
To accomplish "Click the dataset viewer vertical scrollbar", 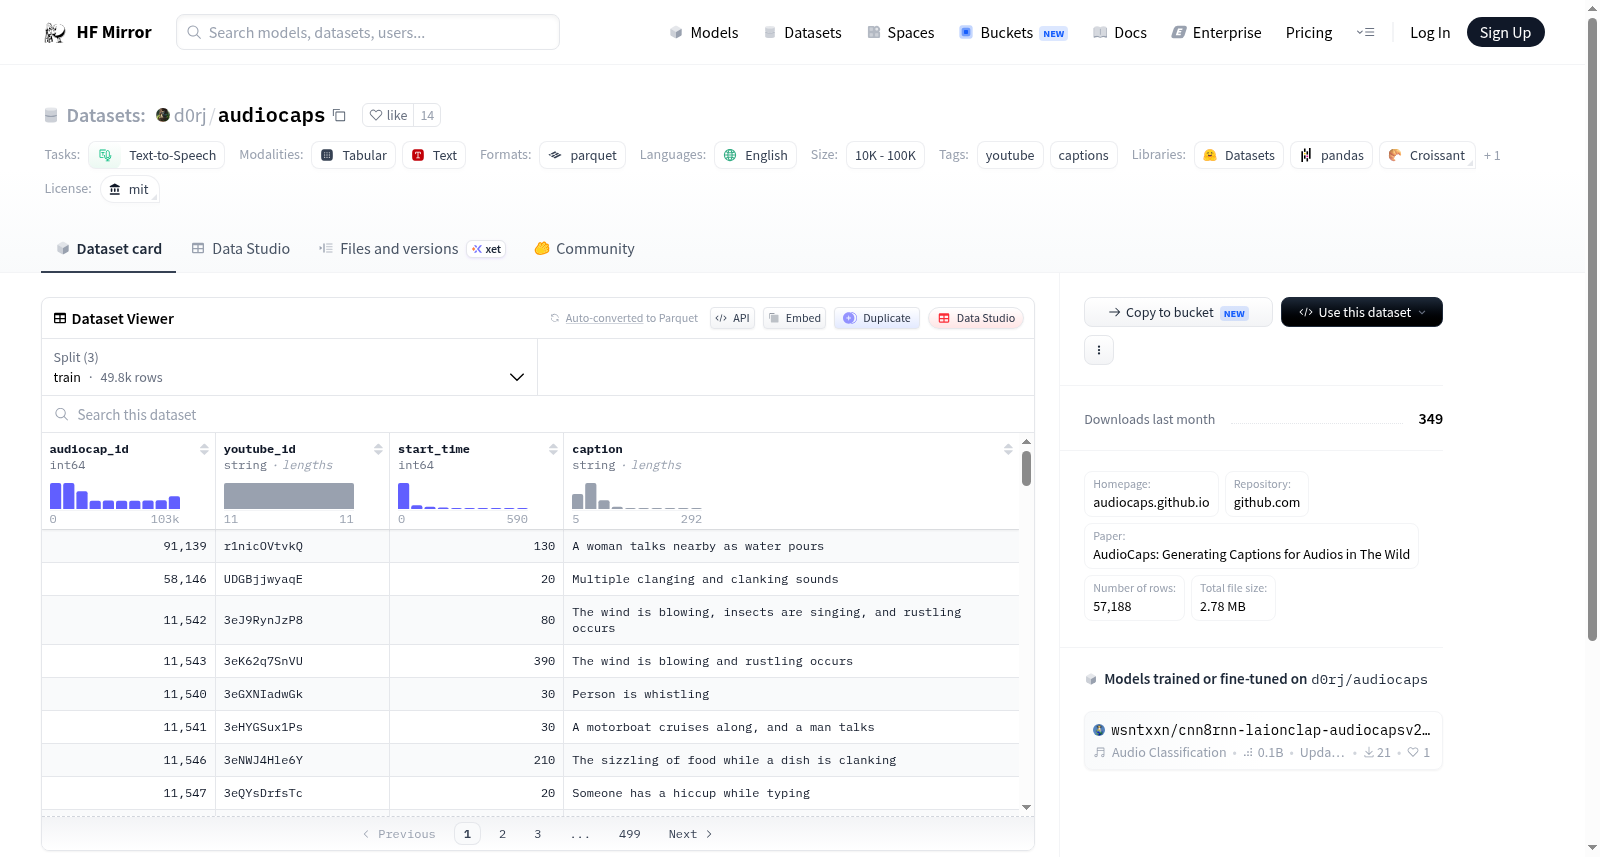I will 1026,468.
